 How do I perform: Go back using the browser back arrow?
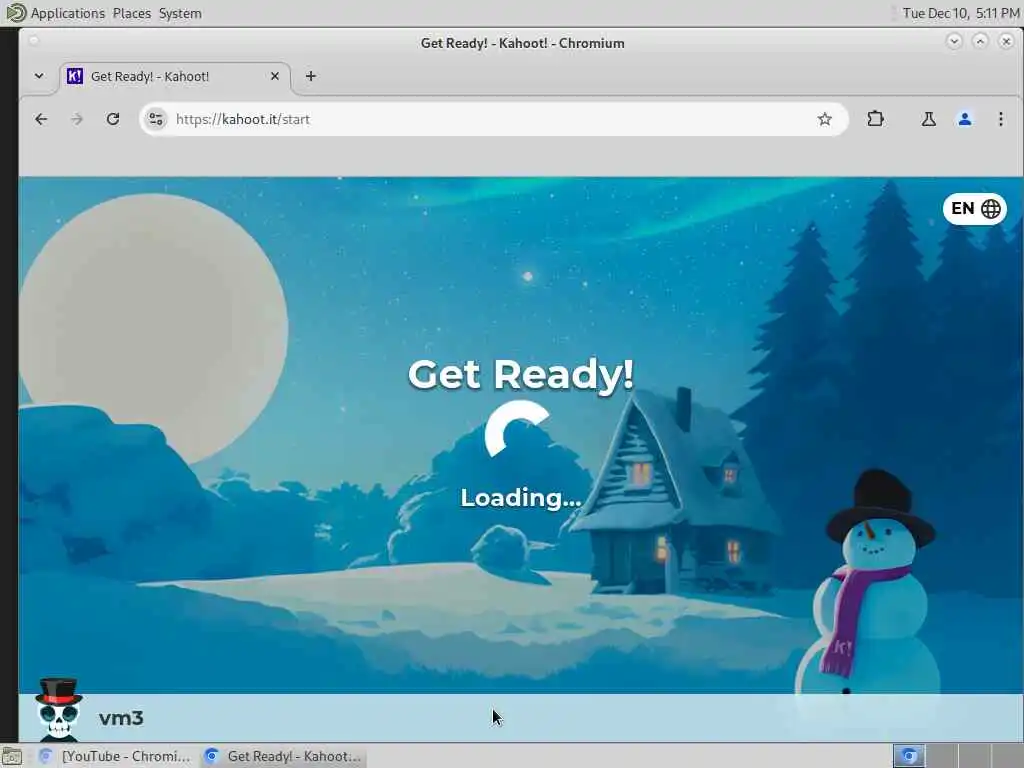(x=41, y=119)
